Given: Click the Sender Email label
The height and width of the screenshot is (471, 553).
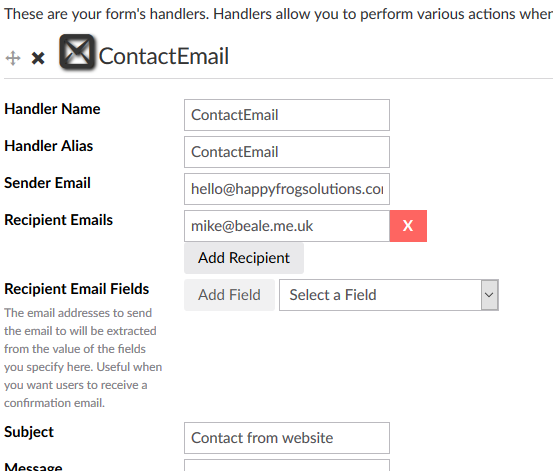Looking at the screenshot, I should click(47, 183).
